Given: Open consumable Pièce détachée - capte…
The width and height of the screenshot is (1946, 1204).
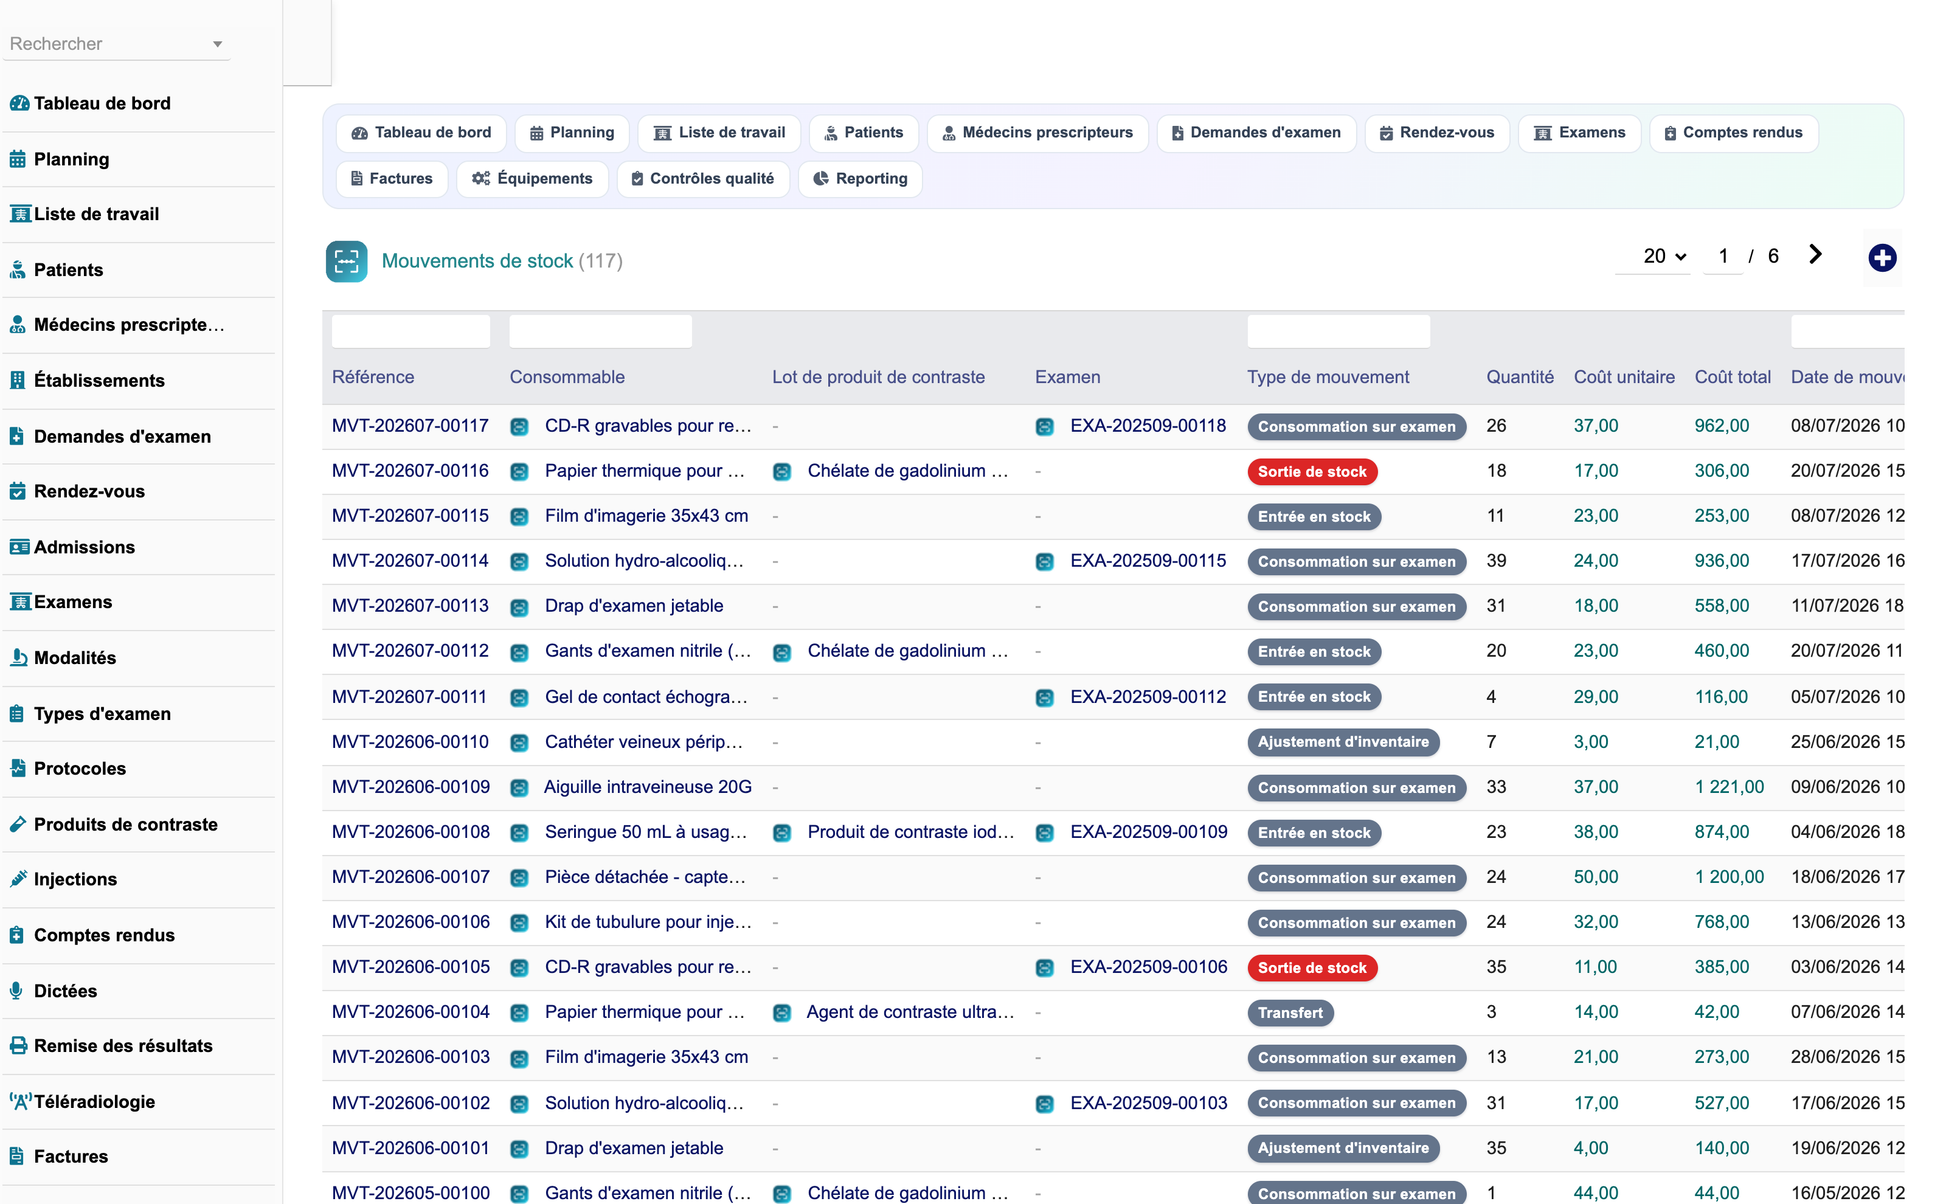Looking at the screenshot, I should pos(645,877).
